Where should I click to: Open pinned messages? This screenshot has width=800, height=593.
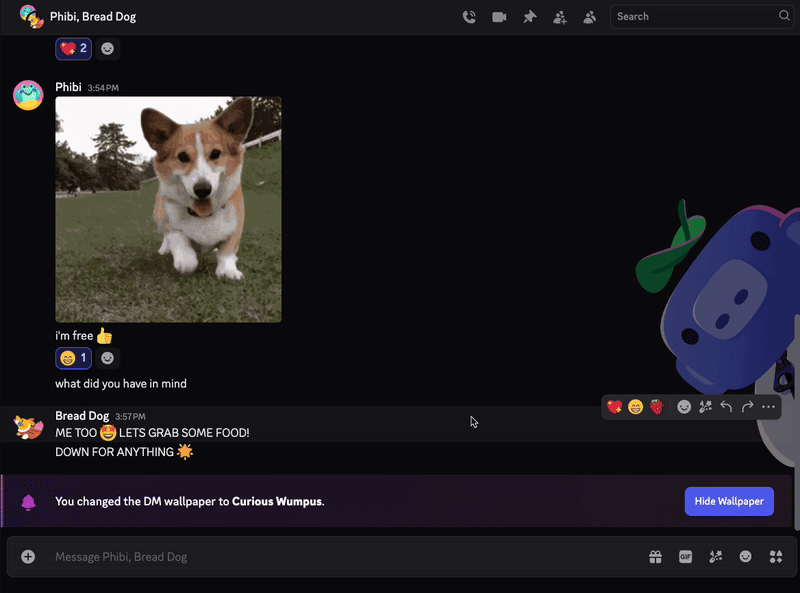(530, 17)
